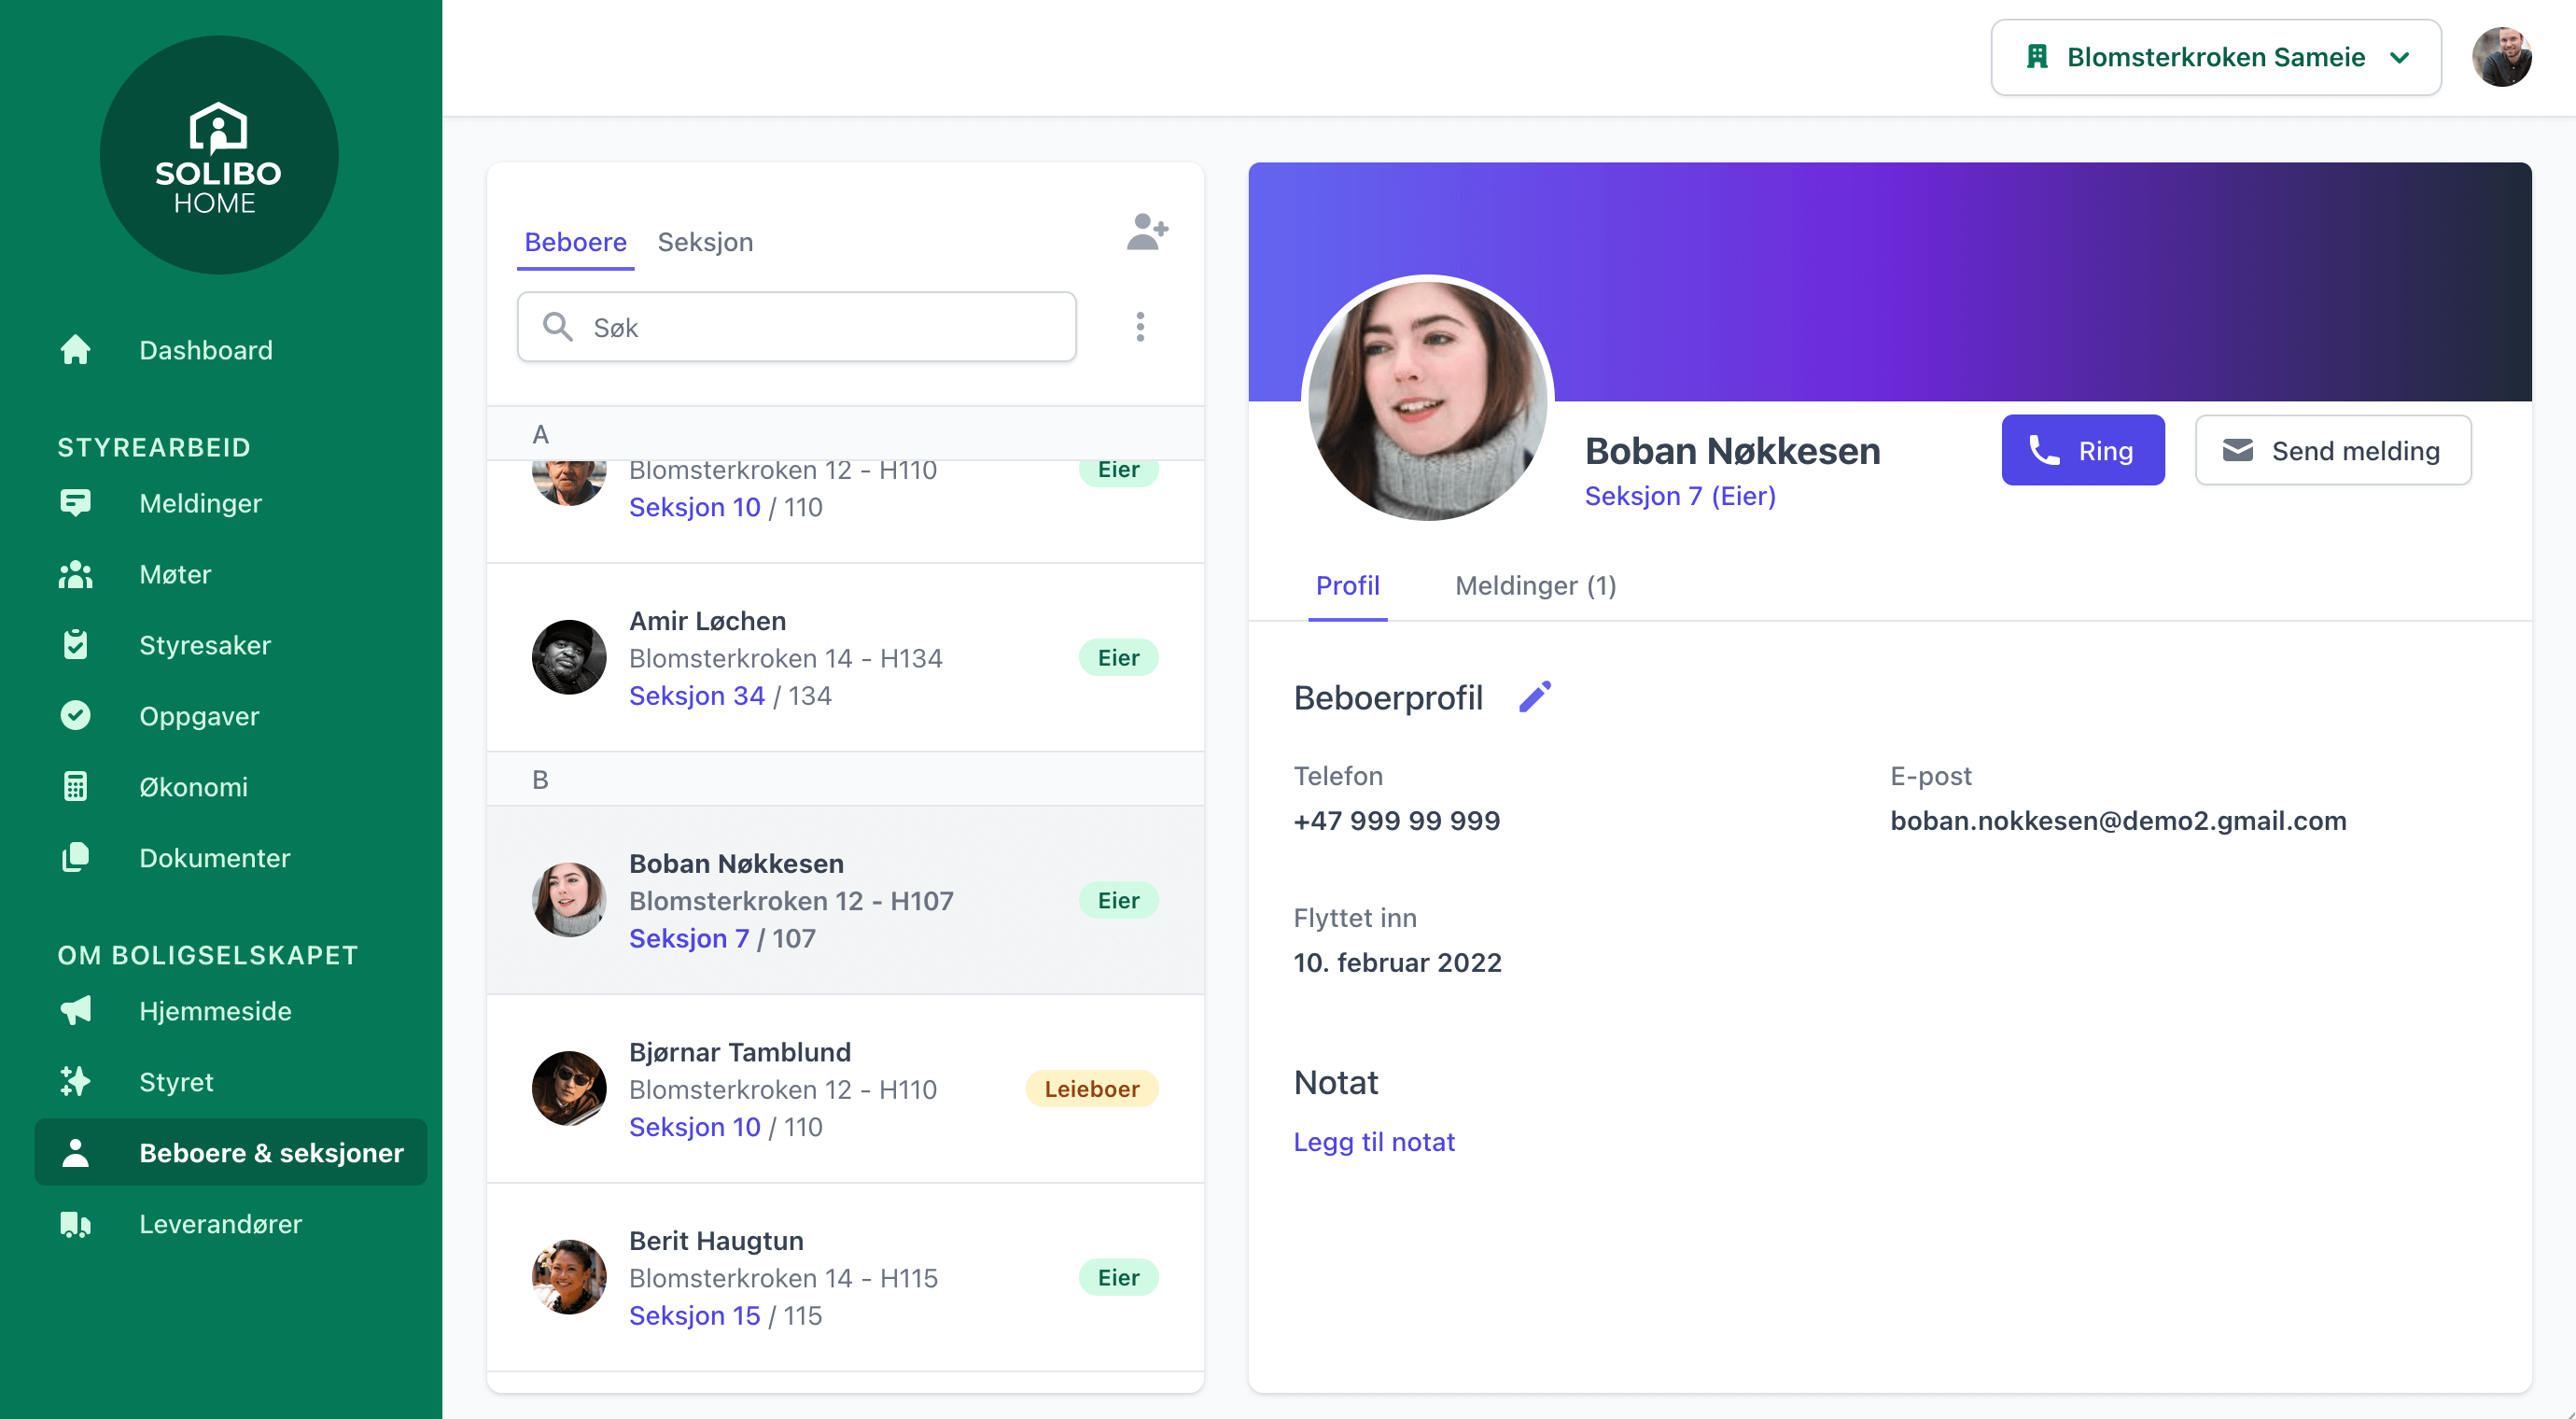Open Dashboard in the sidebar
This screenshot has width=2576, height=1419.
[205, 350]
